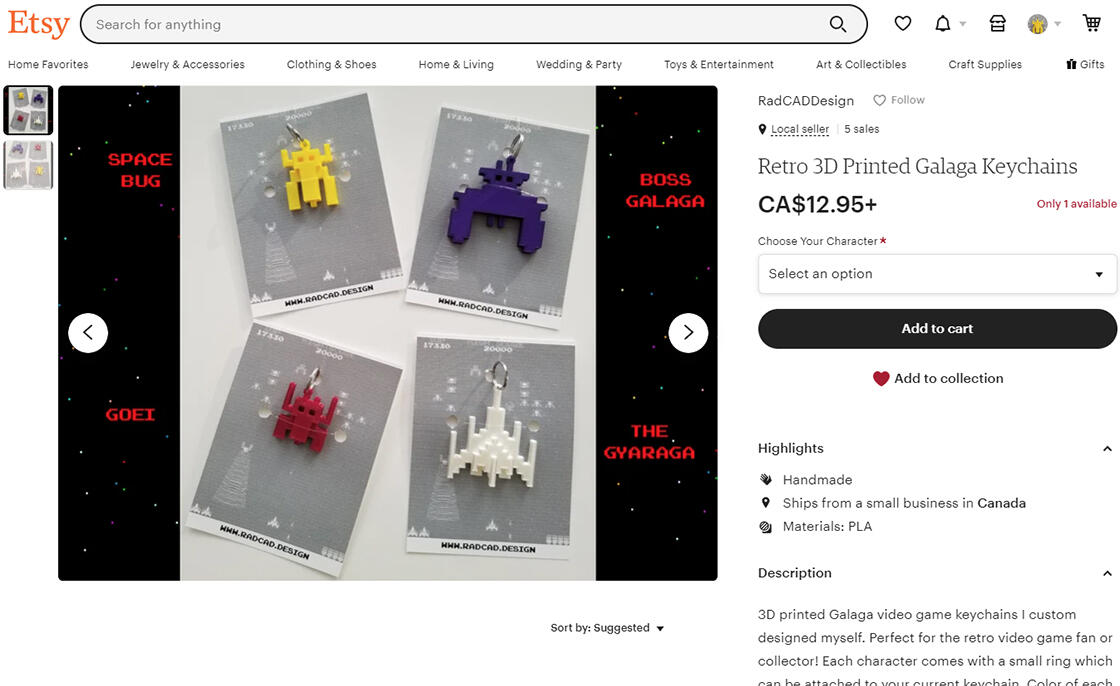Open the Toys & Entertainment category
The image size is (1120, 686).
pyautogui.click(x=719, y=64)
